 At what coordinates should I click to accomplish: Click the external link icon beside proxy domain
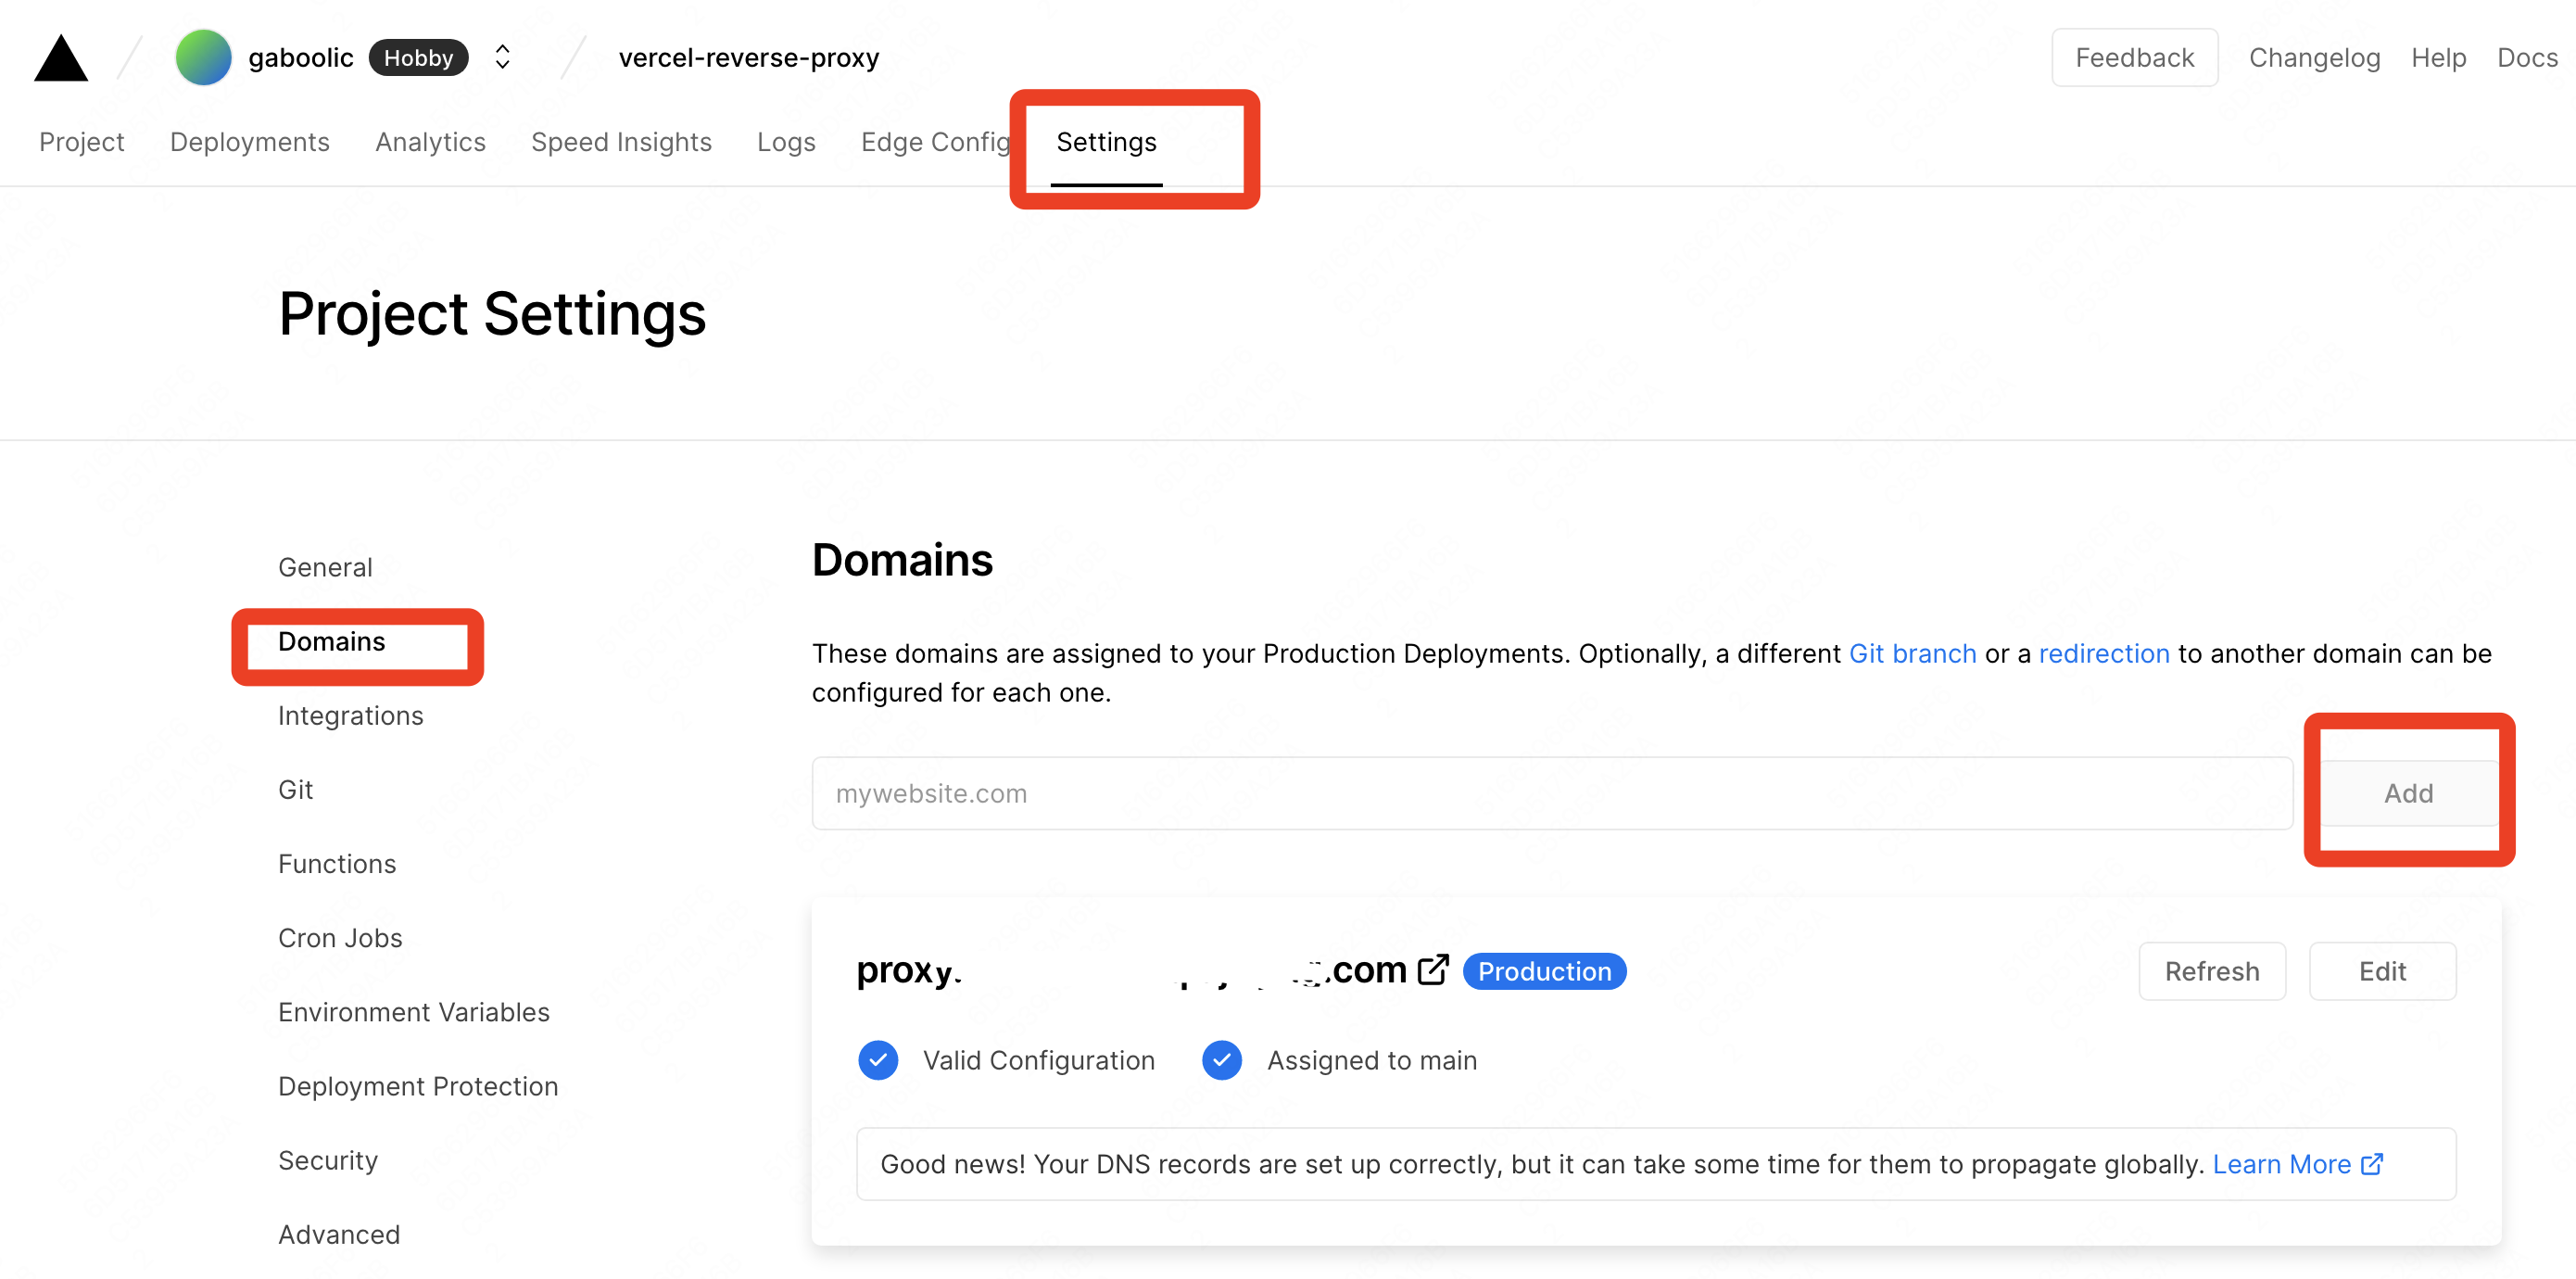pos(1433,969)
